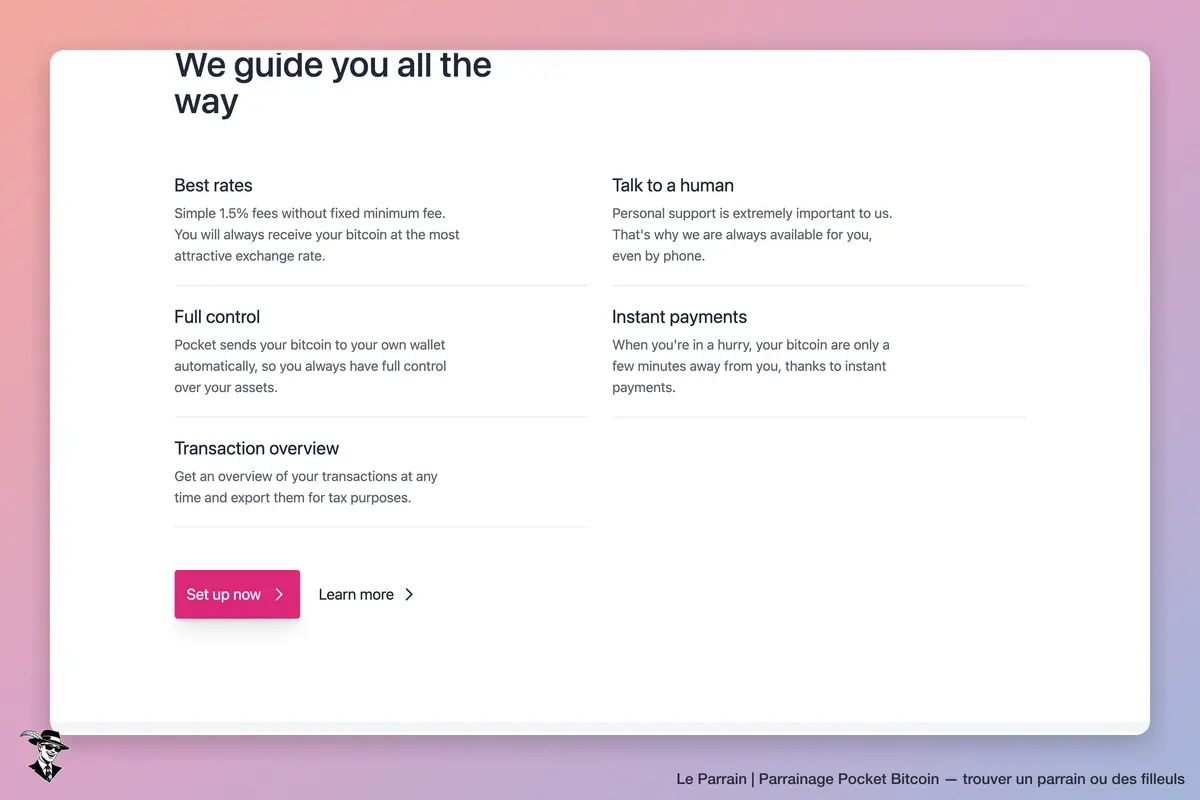The height and width of the screenshot is (800, 1200).
Task: Select the Best rates heading
Action: [x=213, y=185]
